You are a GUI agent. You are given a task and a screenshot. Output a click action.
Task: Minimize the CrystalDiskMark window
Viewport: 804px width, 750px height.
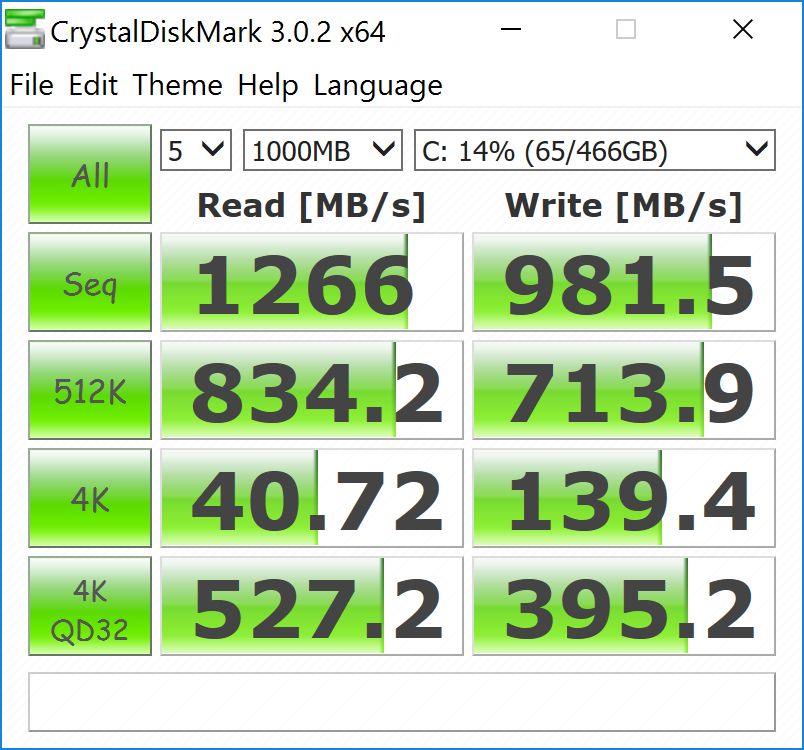(x=511, y=29)
